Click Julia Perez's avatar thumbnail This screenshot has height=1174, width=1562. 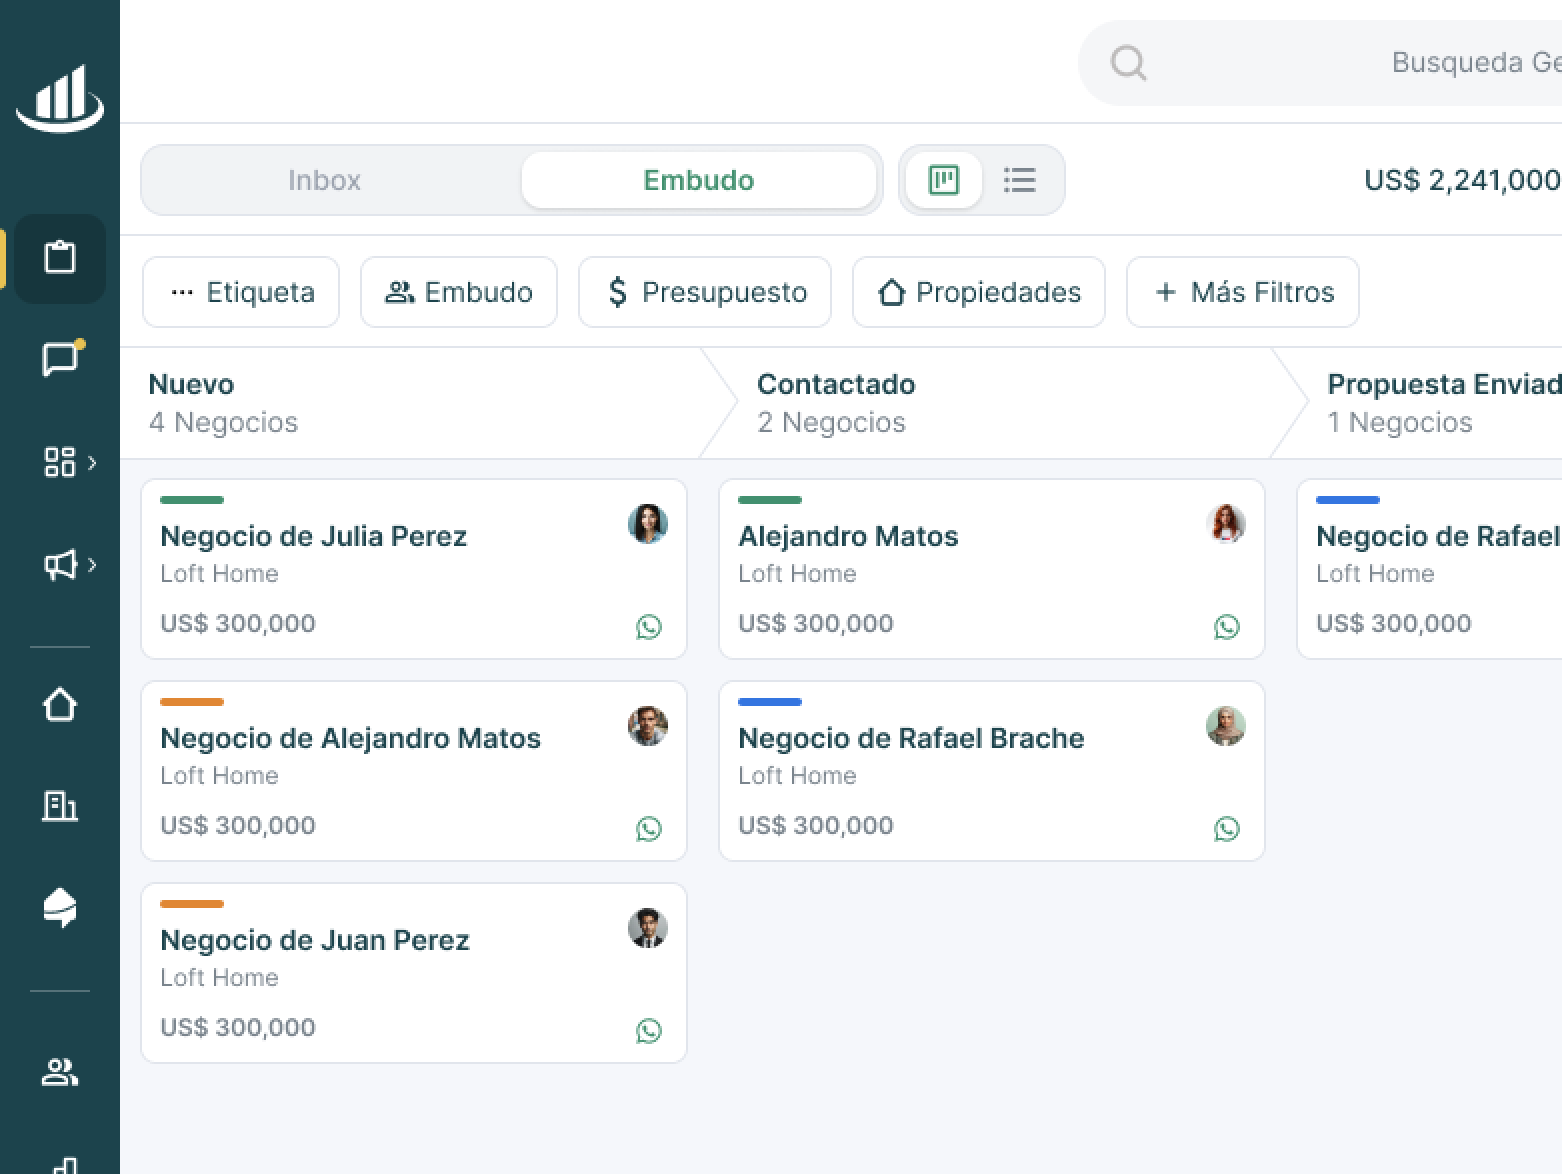click(x=648, y=523)
